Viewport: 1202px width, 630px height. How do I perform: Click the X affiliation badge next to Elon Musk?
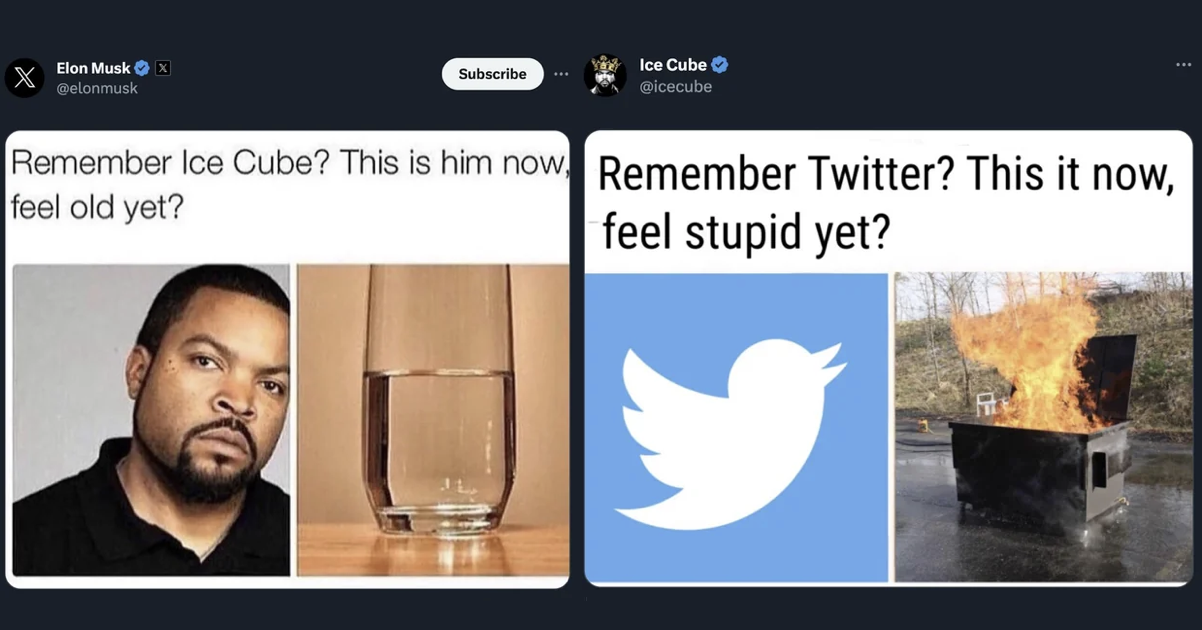(x=163, y=68)
